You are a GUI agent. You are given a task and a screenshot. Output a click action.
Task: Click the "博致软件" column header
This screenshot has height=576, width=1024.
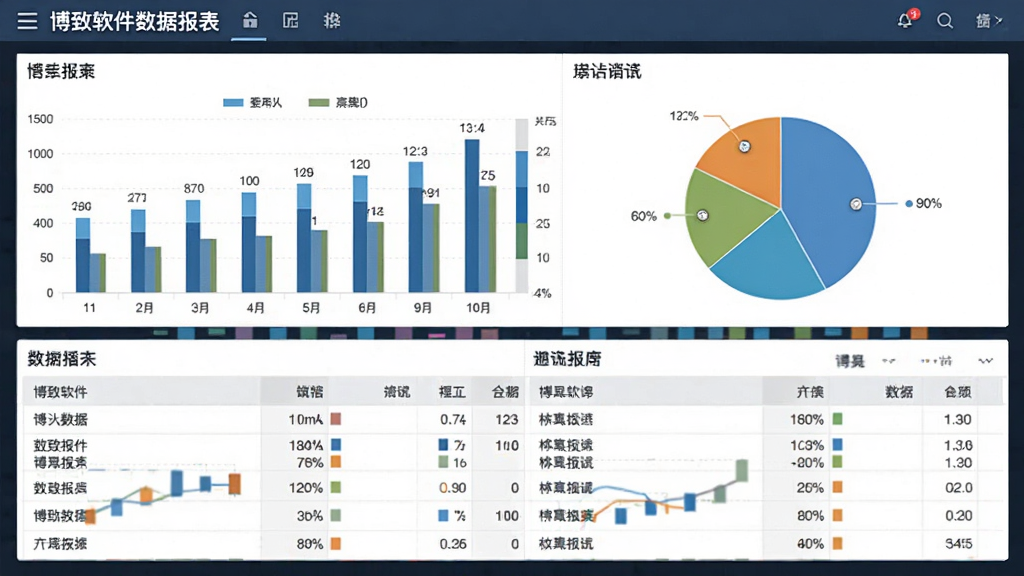pos(60,392)
